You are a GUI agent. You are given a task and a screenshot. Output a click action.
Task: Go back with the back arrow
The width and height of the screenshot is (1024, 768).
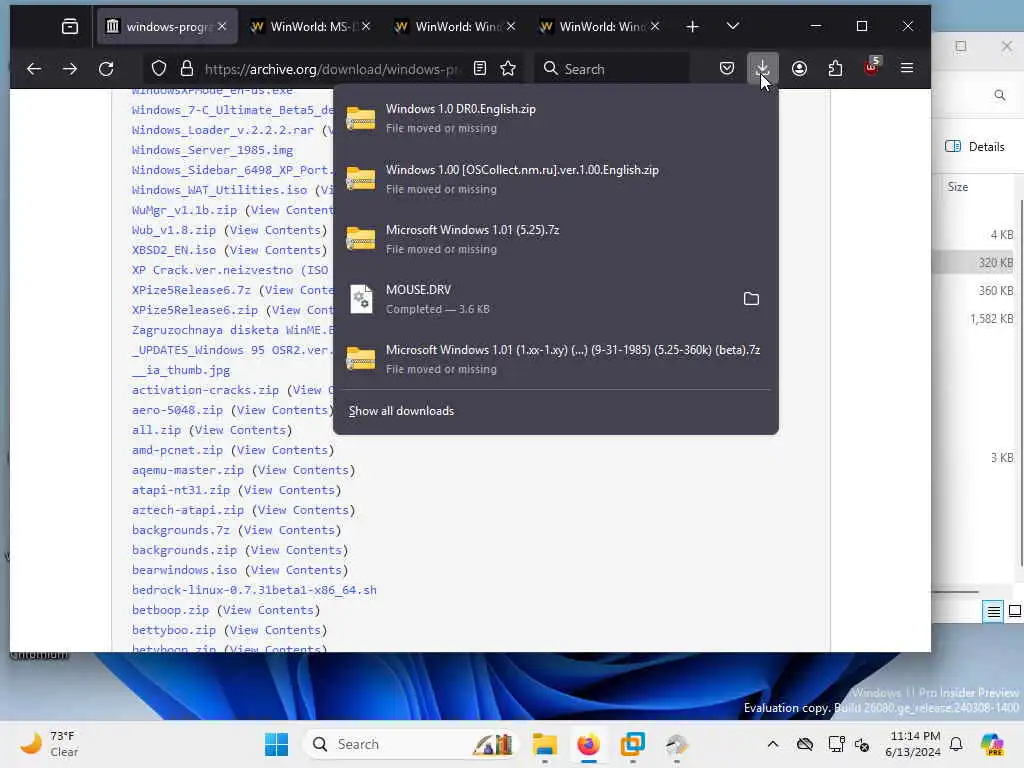pyautogui.click(x=34, y=69)
